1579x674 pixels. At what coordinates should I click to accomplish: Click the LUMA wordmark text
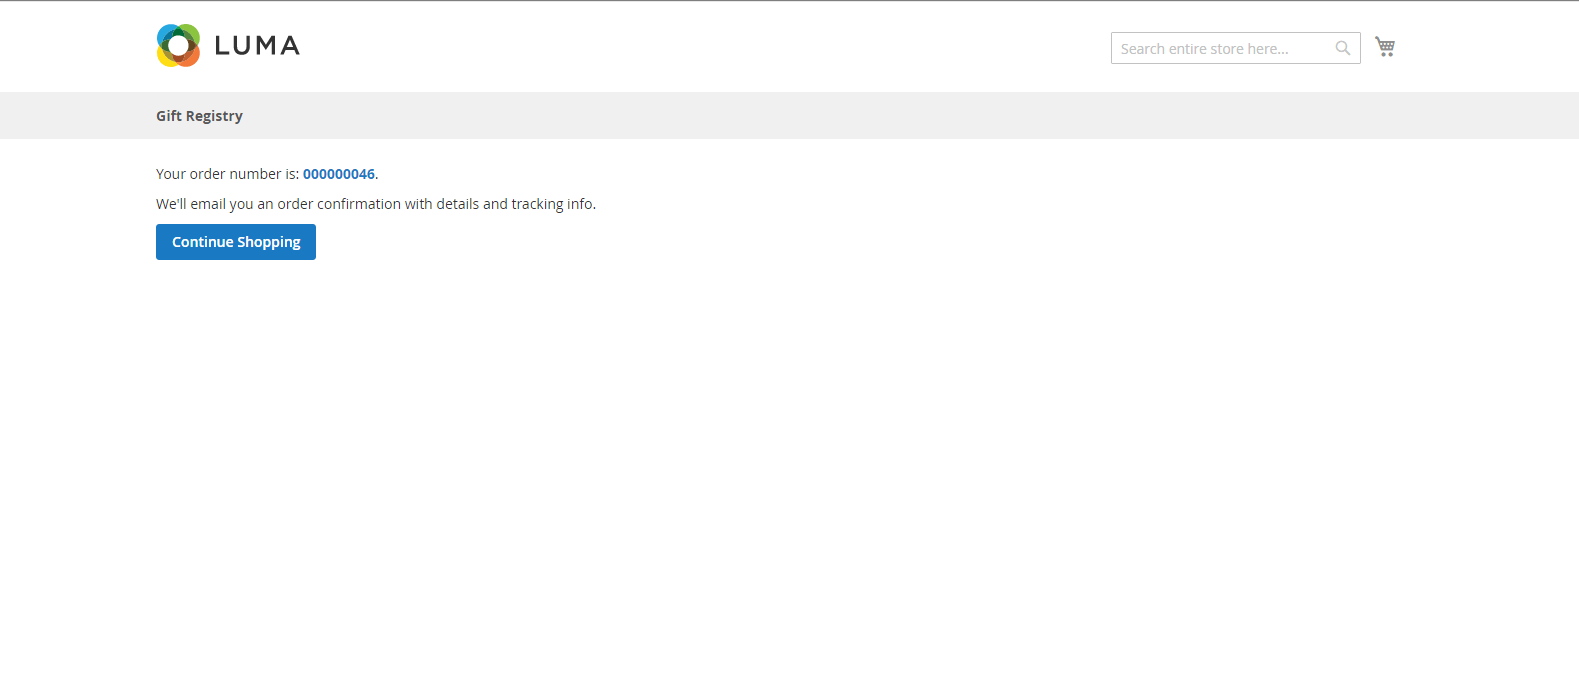click(257, 46)
